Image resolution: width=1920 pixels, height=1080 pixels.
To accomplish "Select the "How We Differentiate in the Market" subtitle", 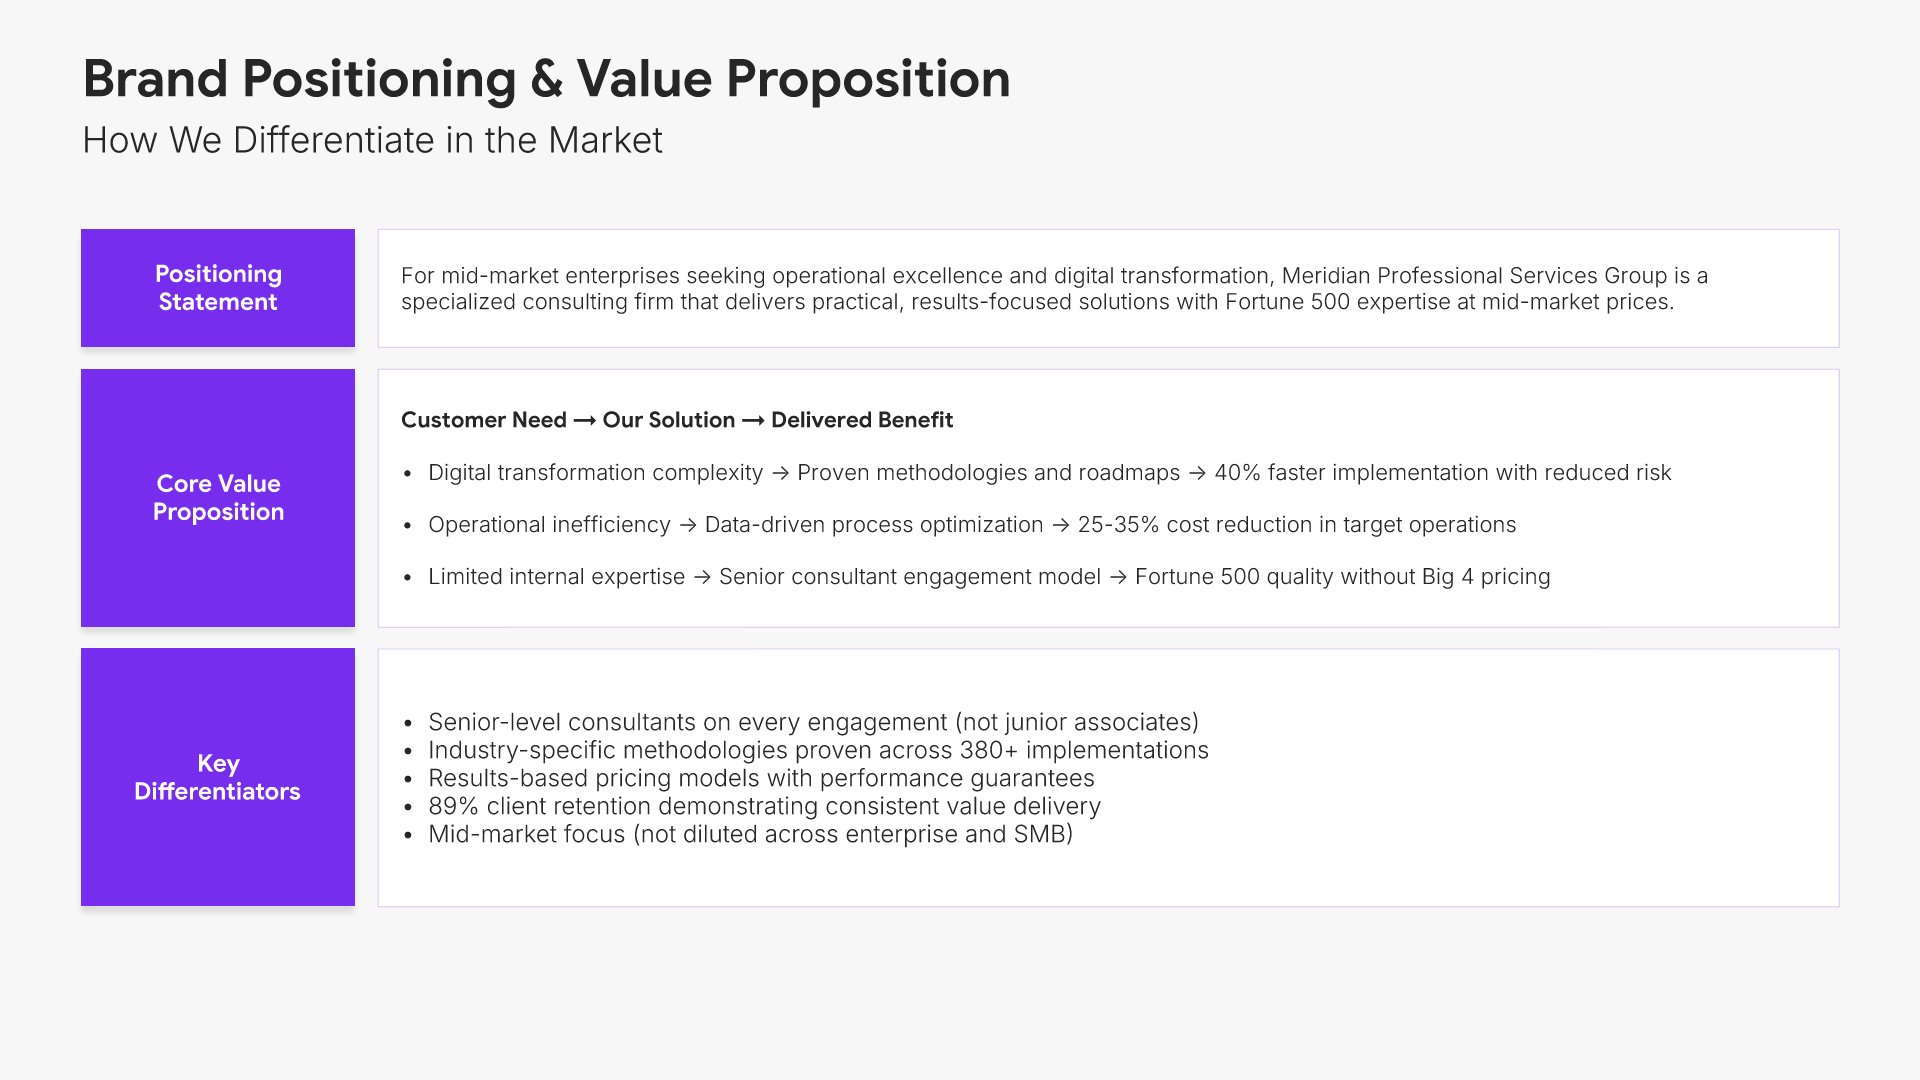I will click(x=372, y=141).
